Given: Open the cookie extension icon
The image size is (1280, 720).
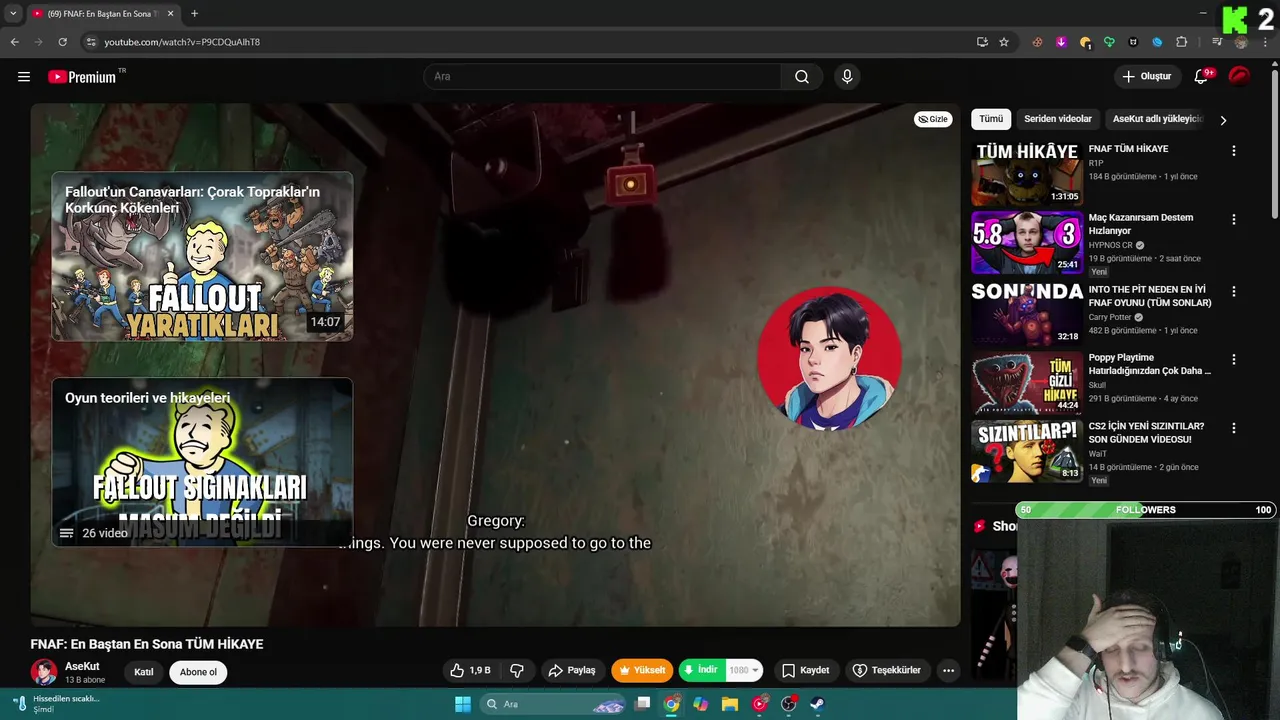Looking at the screenshot, I should 1085,42.
